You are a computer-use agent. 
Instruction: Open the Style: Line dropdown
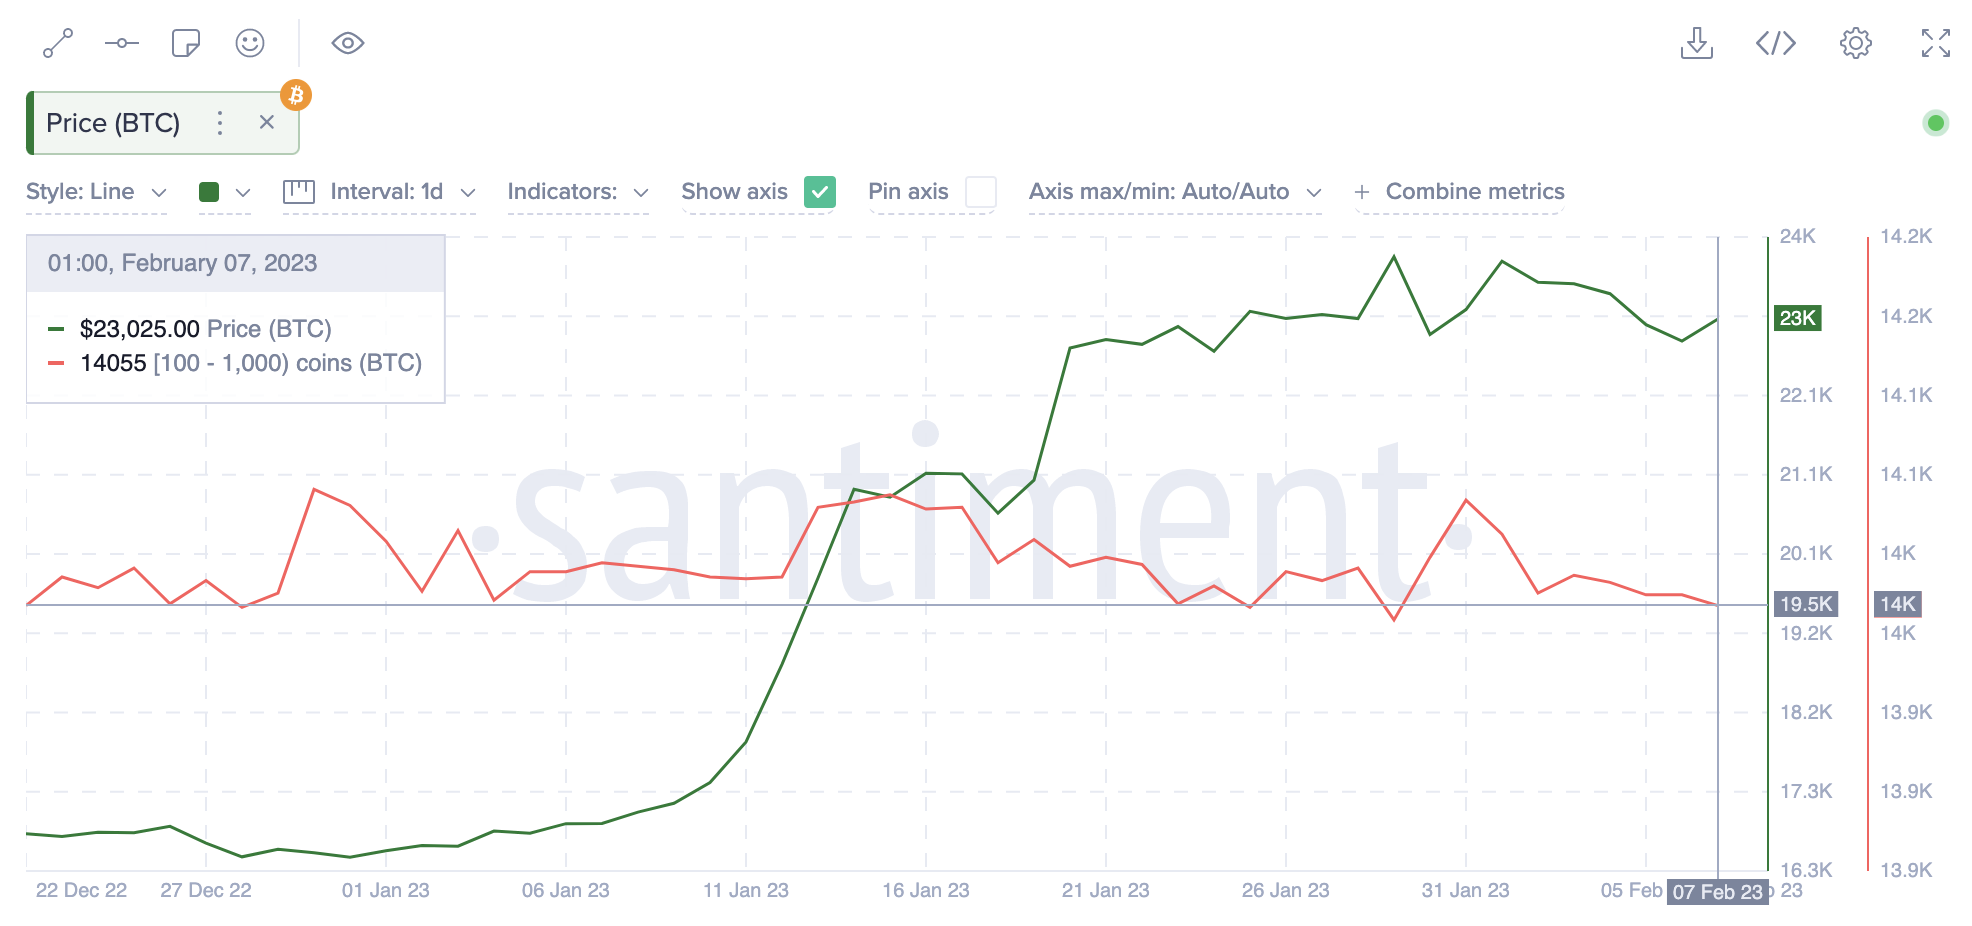pyautogui.click(x=95, y=191)
